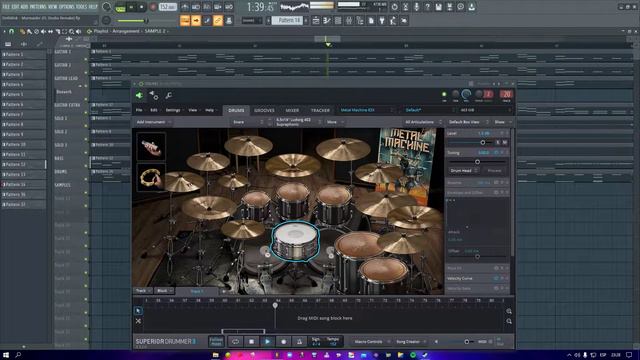
Task: Adjust the snare Level slider
Action: 483,142
